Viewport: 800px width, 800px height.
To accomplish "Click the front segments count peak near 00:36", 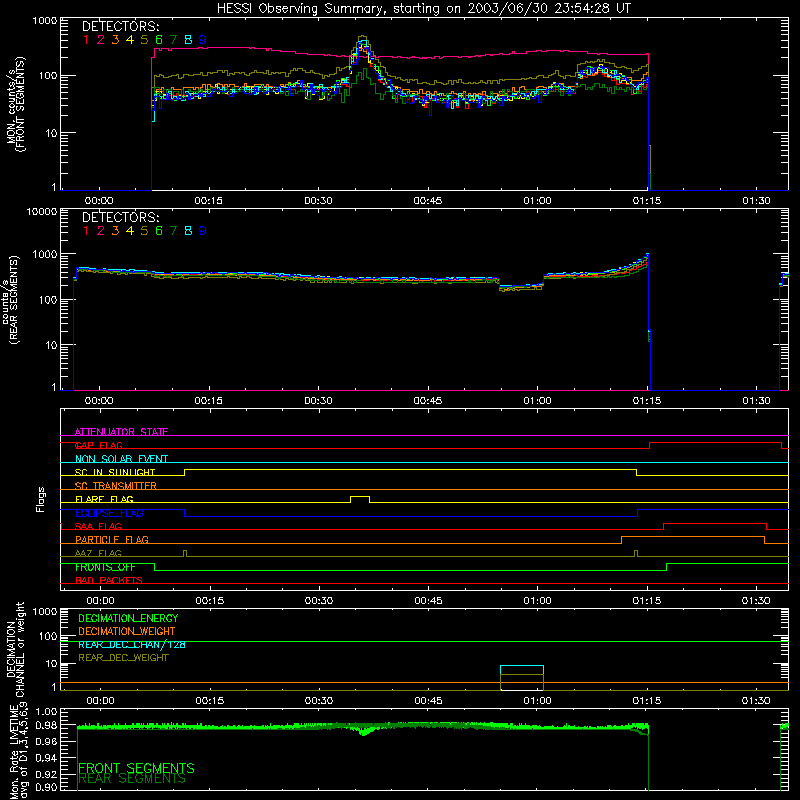I will [x=363, y=42].
